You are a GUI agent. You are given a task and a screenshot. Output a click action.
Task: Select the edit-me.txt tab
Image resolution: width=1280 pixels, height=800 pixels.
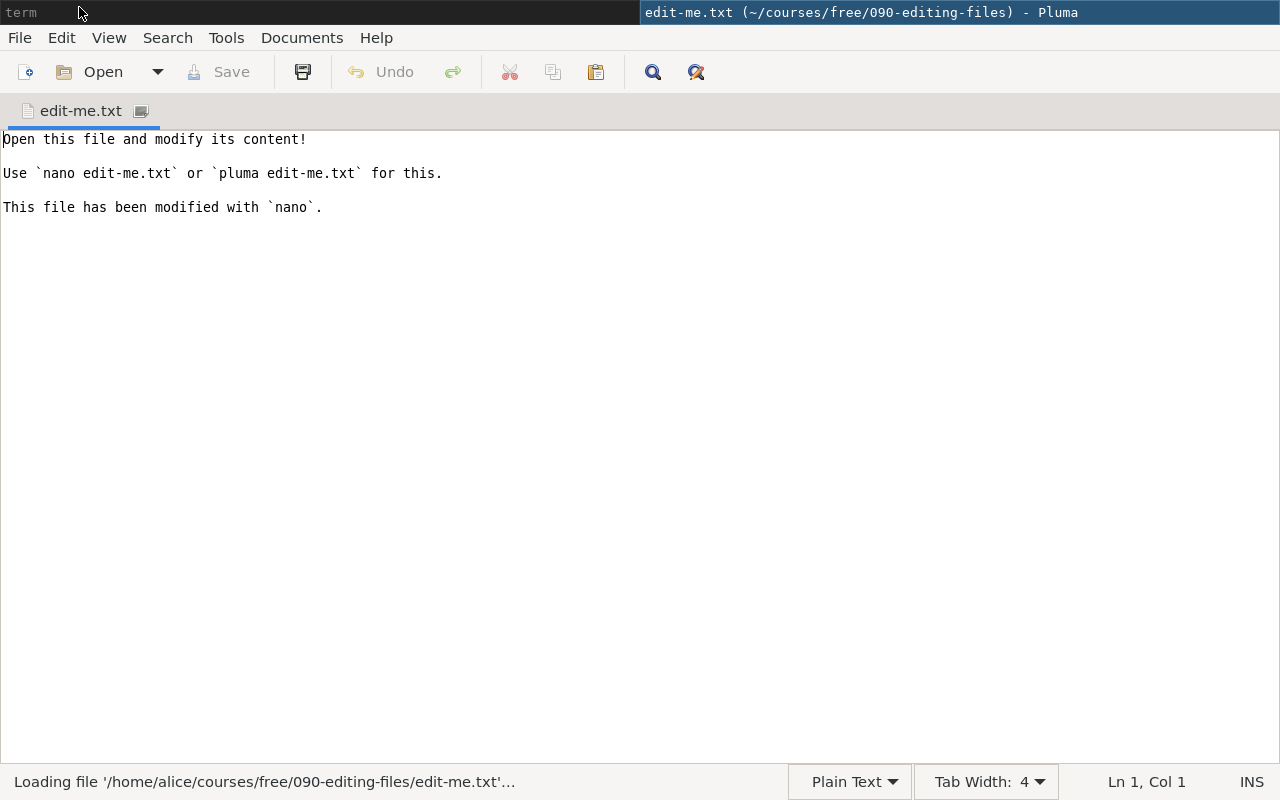click(80, 111)
